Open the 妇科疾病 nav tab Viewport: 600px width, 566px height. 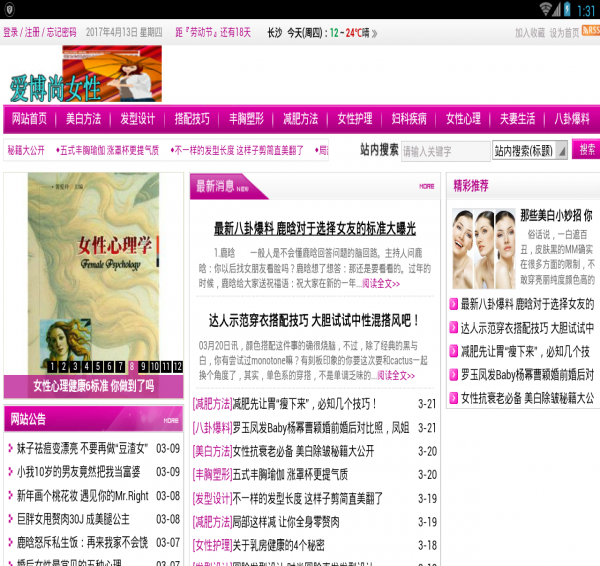pos(409,119)
